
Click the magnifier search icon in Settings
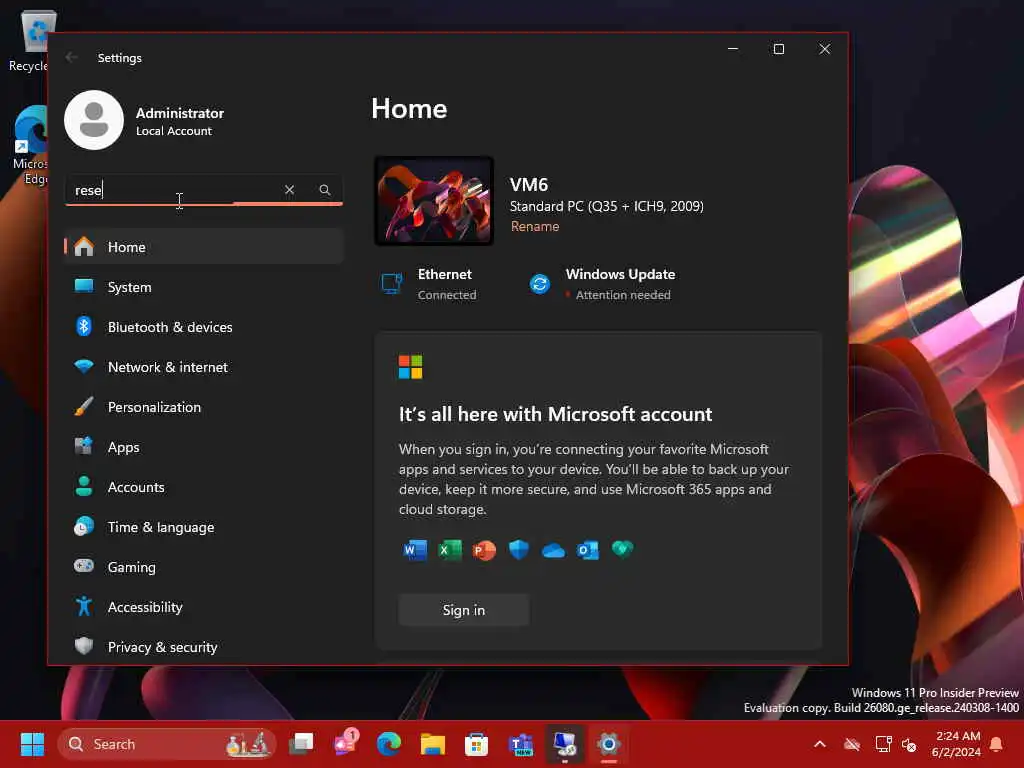pyautogui.click(x=325, y=190)
